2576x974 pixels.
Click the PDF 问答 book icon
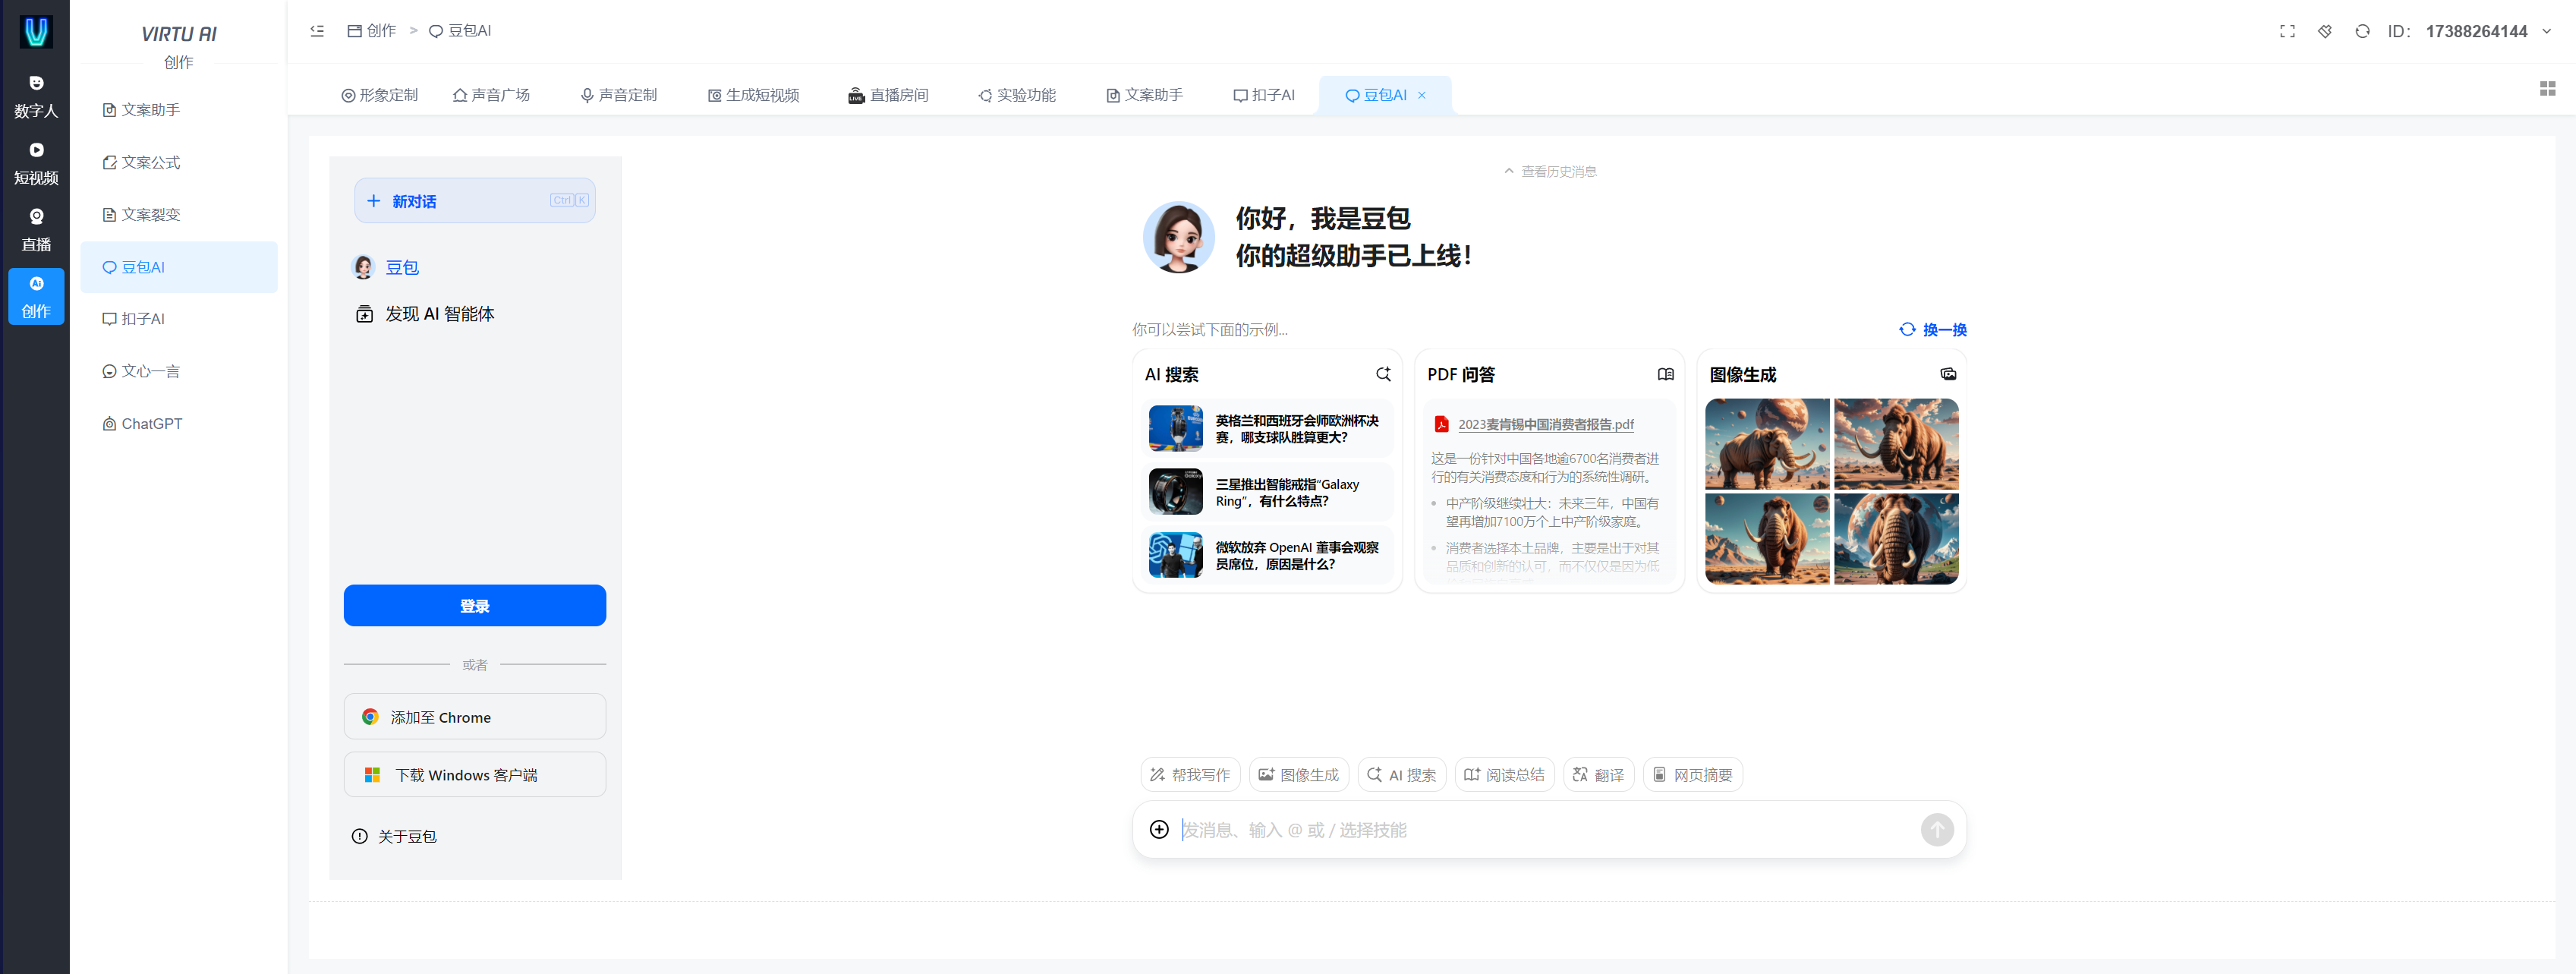(1665, 374)
